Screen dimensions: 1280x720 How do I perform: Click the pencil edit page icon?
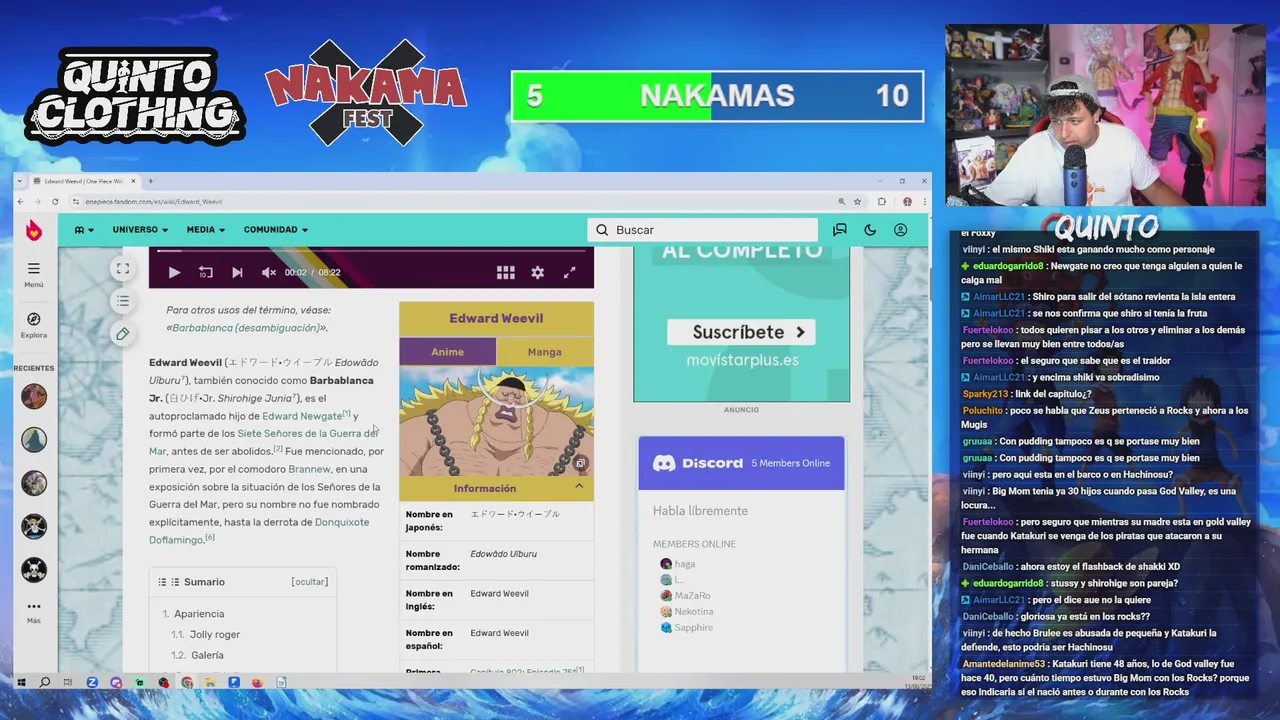click(x=123, y=334)
